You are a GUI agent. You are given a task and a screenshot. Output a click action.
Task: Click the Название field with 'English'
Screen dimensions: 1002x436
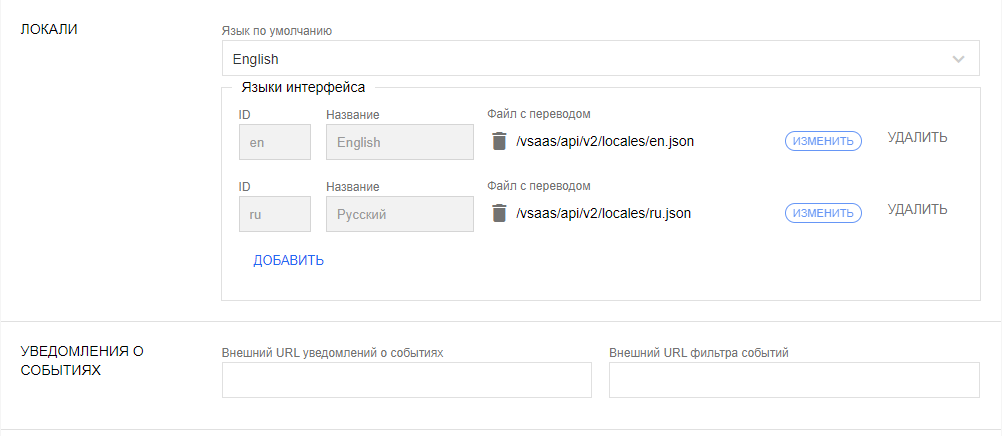click(x=399, y=142)
